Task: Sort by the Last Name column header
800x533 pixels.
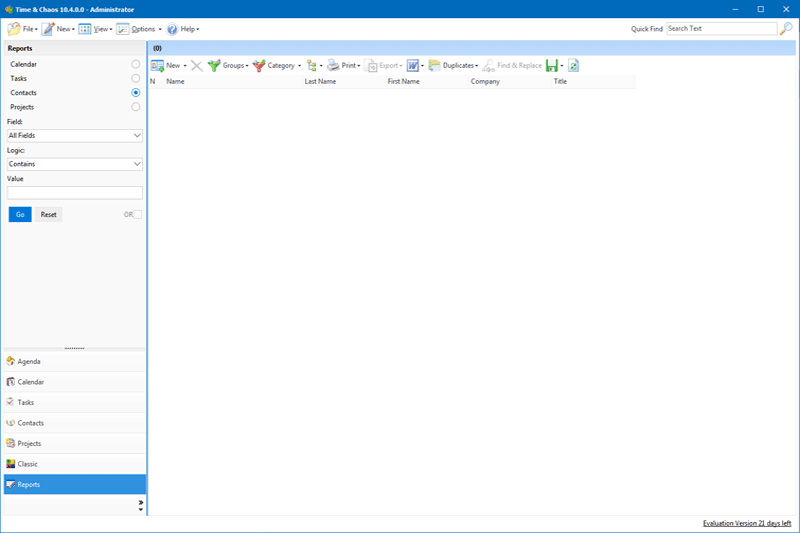Action: [x=344, y=81]
